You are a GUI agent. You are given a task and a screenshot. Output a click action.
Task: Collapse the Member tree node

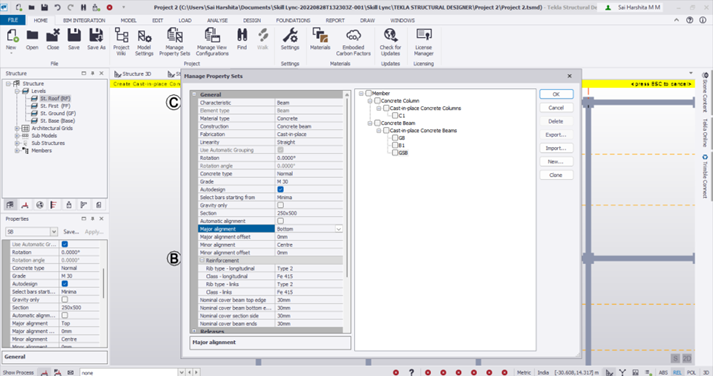(x=362, y=93)
